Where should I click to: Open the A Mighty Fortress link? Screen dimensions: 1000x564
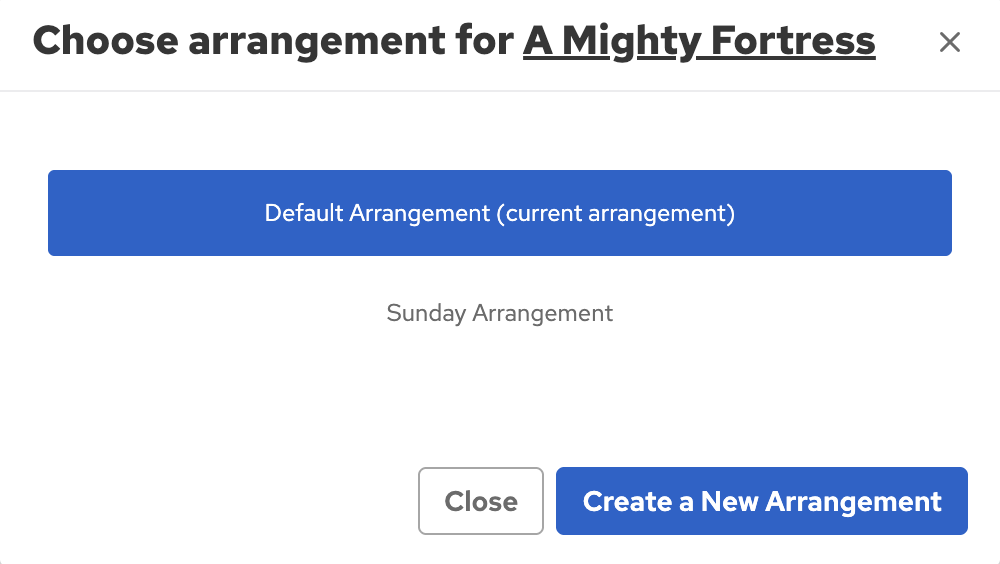(x=699, y=41)
